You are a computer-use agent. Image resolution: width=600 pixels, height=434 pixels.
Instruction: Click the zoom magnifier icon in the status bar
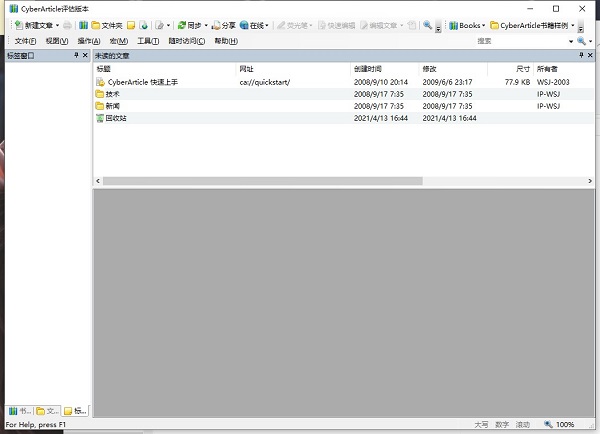pos(548,424)
